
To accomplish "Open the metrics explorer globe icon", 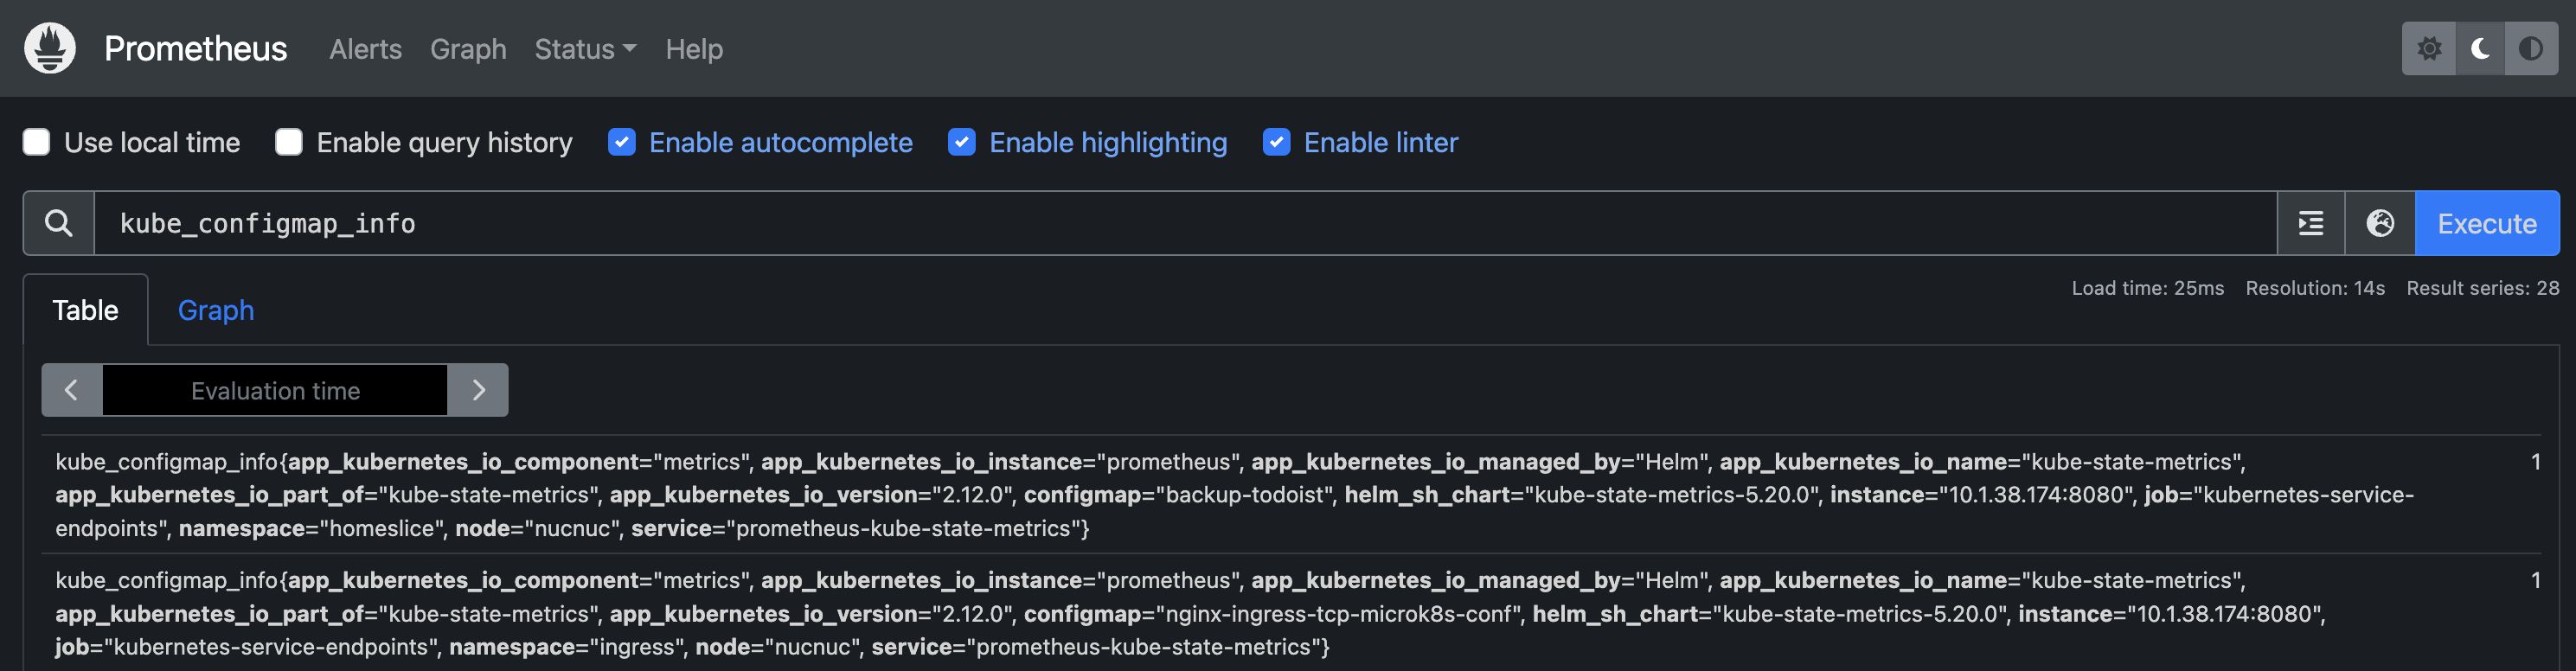I will point(2380,223).
